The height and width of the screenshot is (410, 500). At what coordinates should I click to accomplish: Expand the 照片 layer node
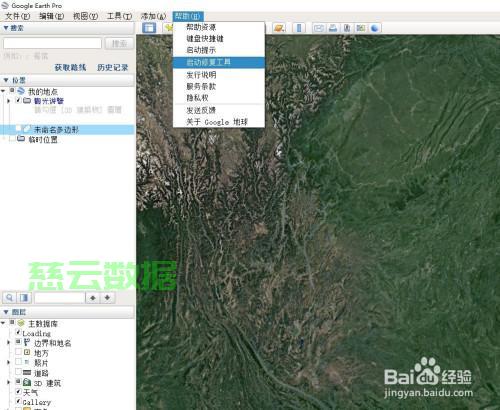tap(9, 362)
